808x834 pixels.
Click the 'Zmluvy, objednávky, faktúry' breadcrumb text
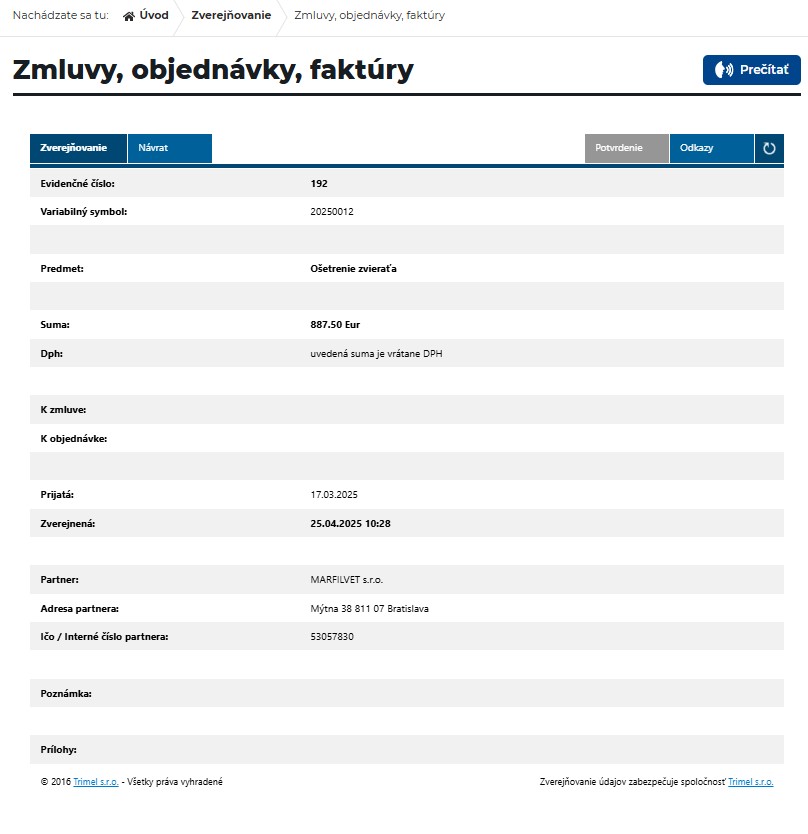click(x=369, y=16)
